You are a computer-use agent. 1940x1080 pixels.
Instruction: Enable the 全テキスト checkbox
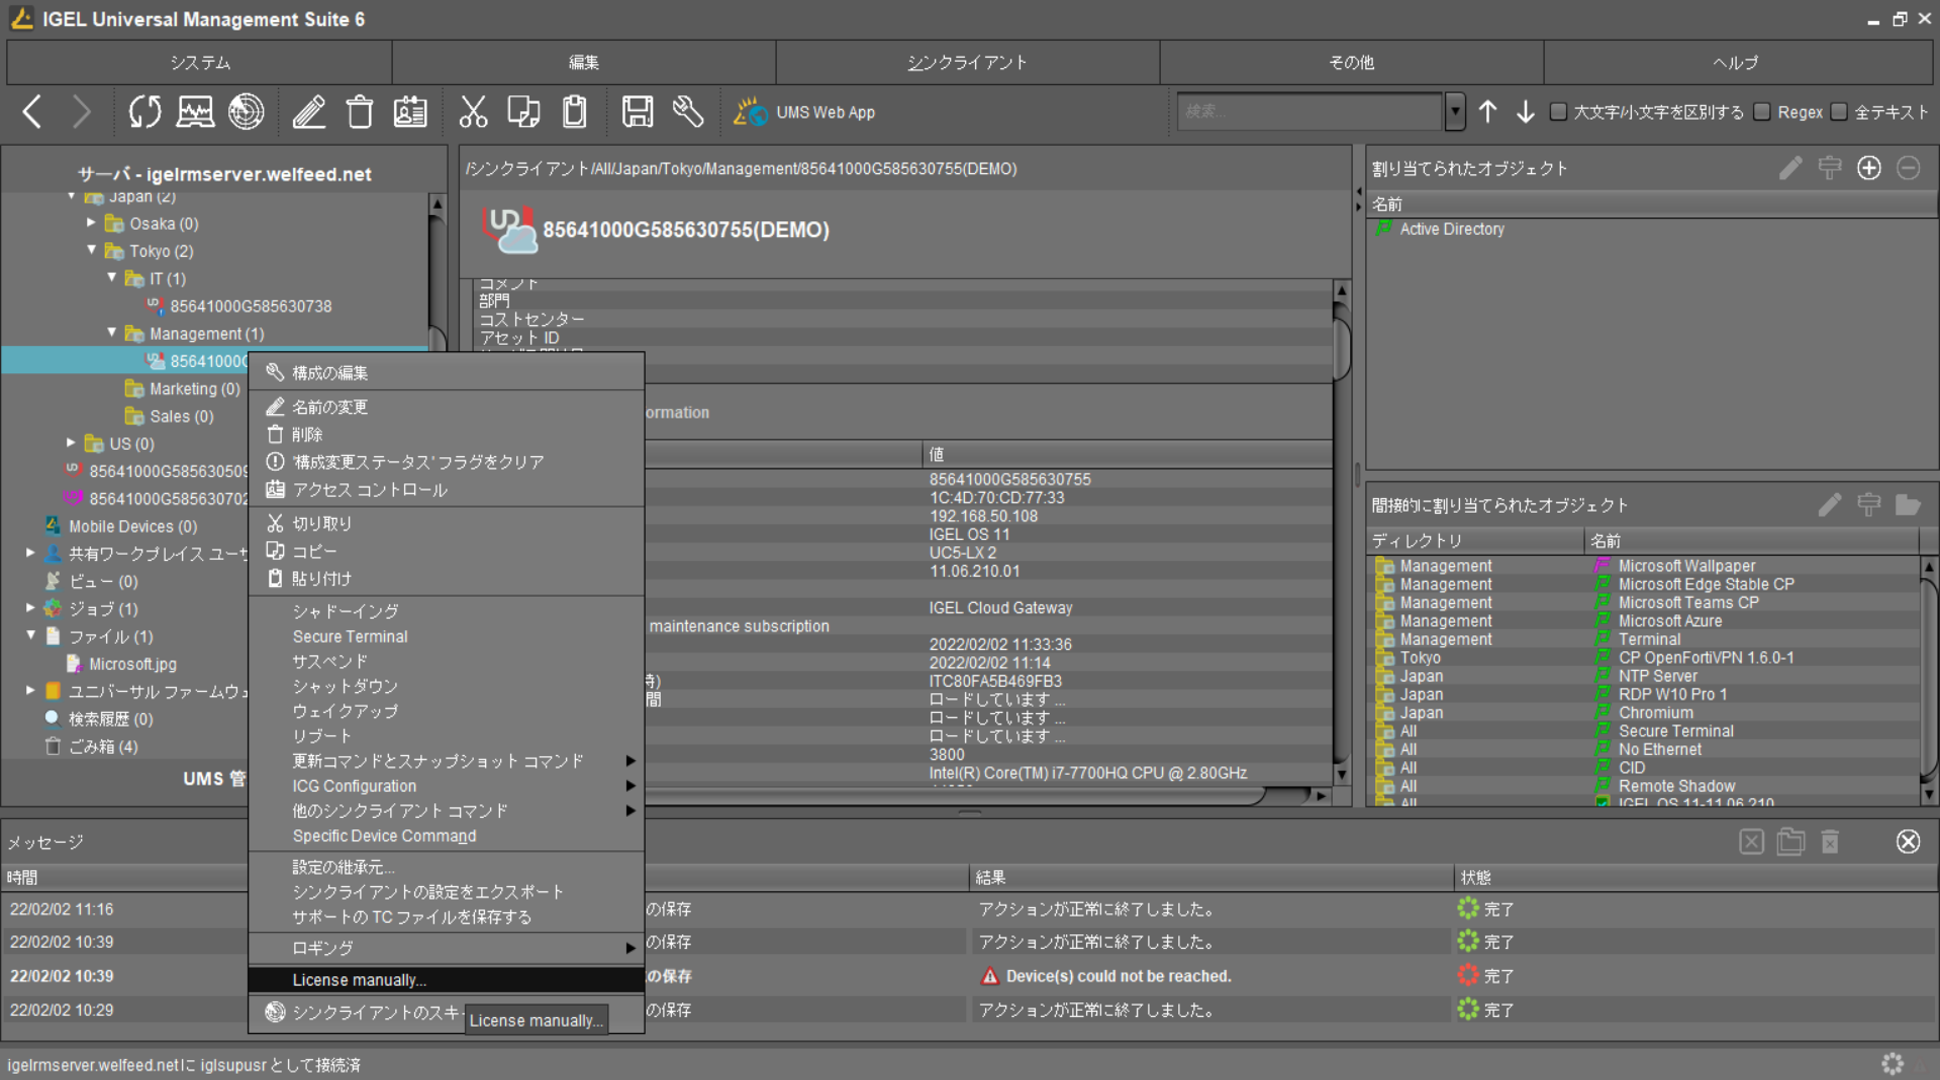[1839, 112]
